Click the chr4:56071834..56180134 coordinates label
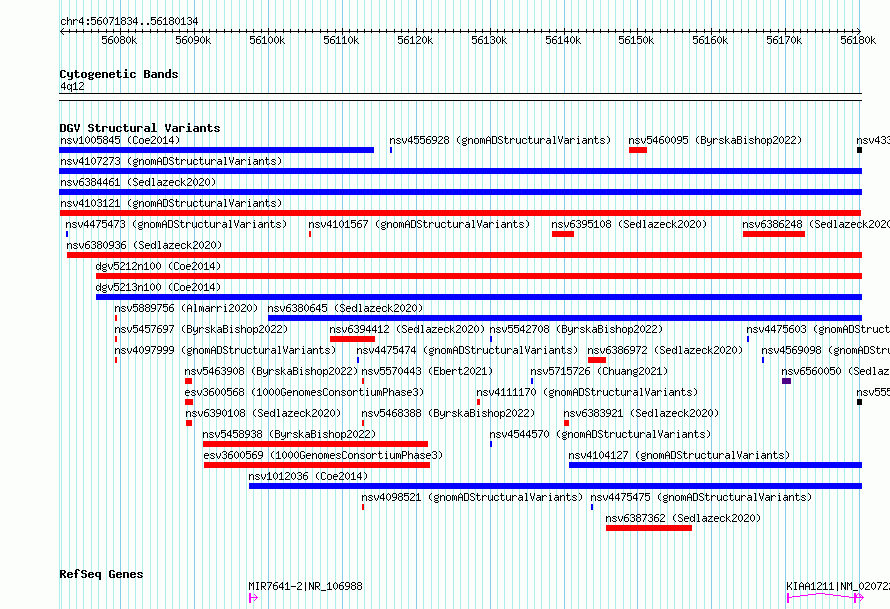Image resolution: width=890 pixels, height=609 pixels. (x=129, y=22)
